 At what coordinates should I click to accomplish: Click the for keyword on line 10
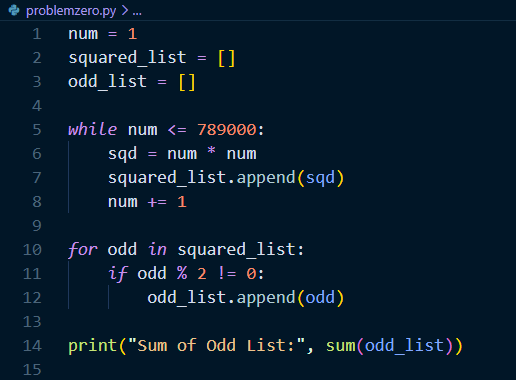coord(83,250)
